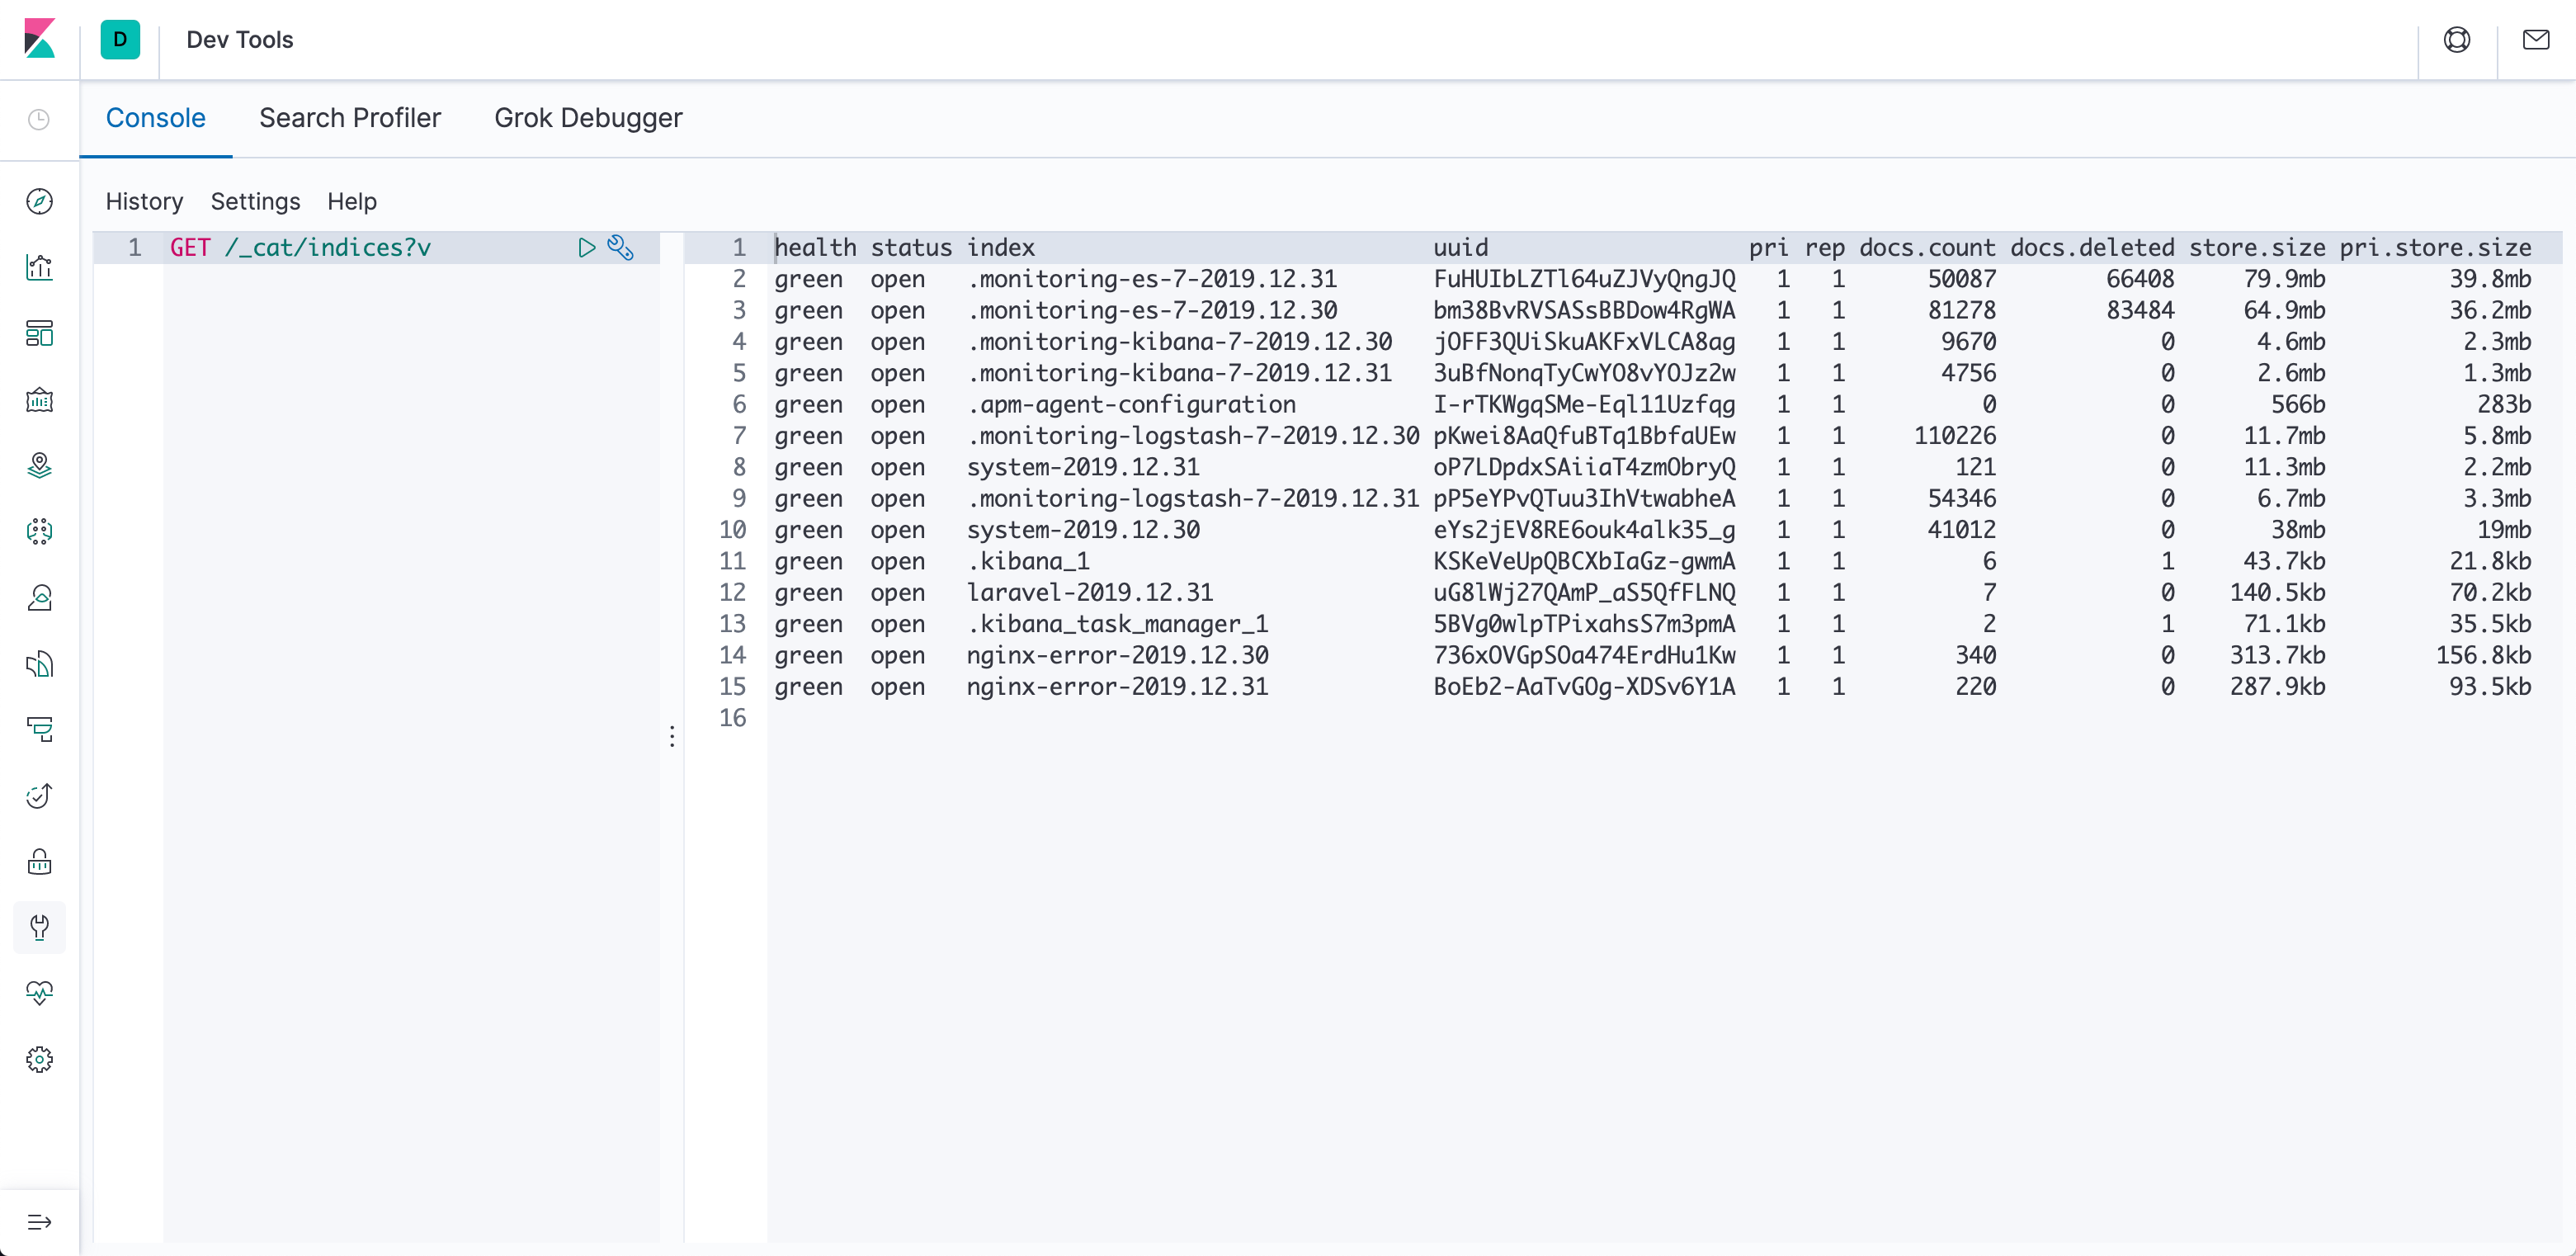Switch to Console tab
2576x1256 pixels.
155,118
